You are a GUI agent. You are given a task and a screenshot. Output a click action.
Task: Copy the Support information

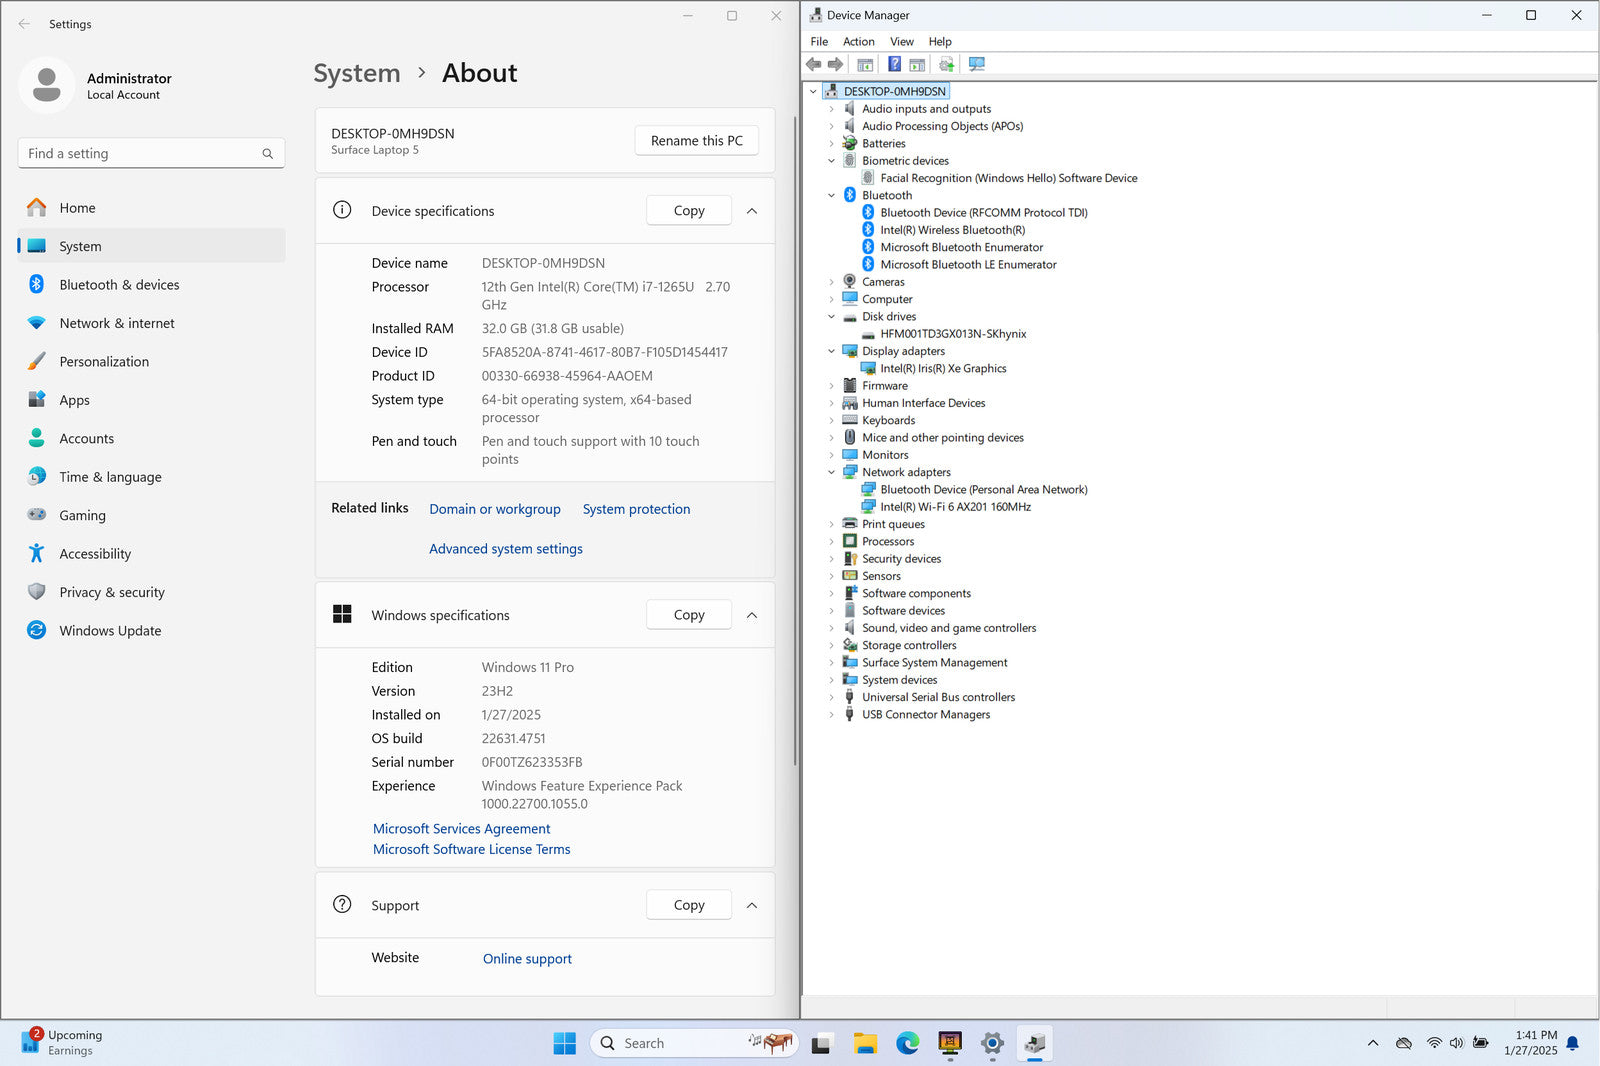click(x=689, y=905)
